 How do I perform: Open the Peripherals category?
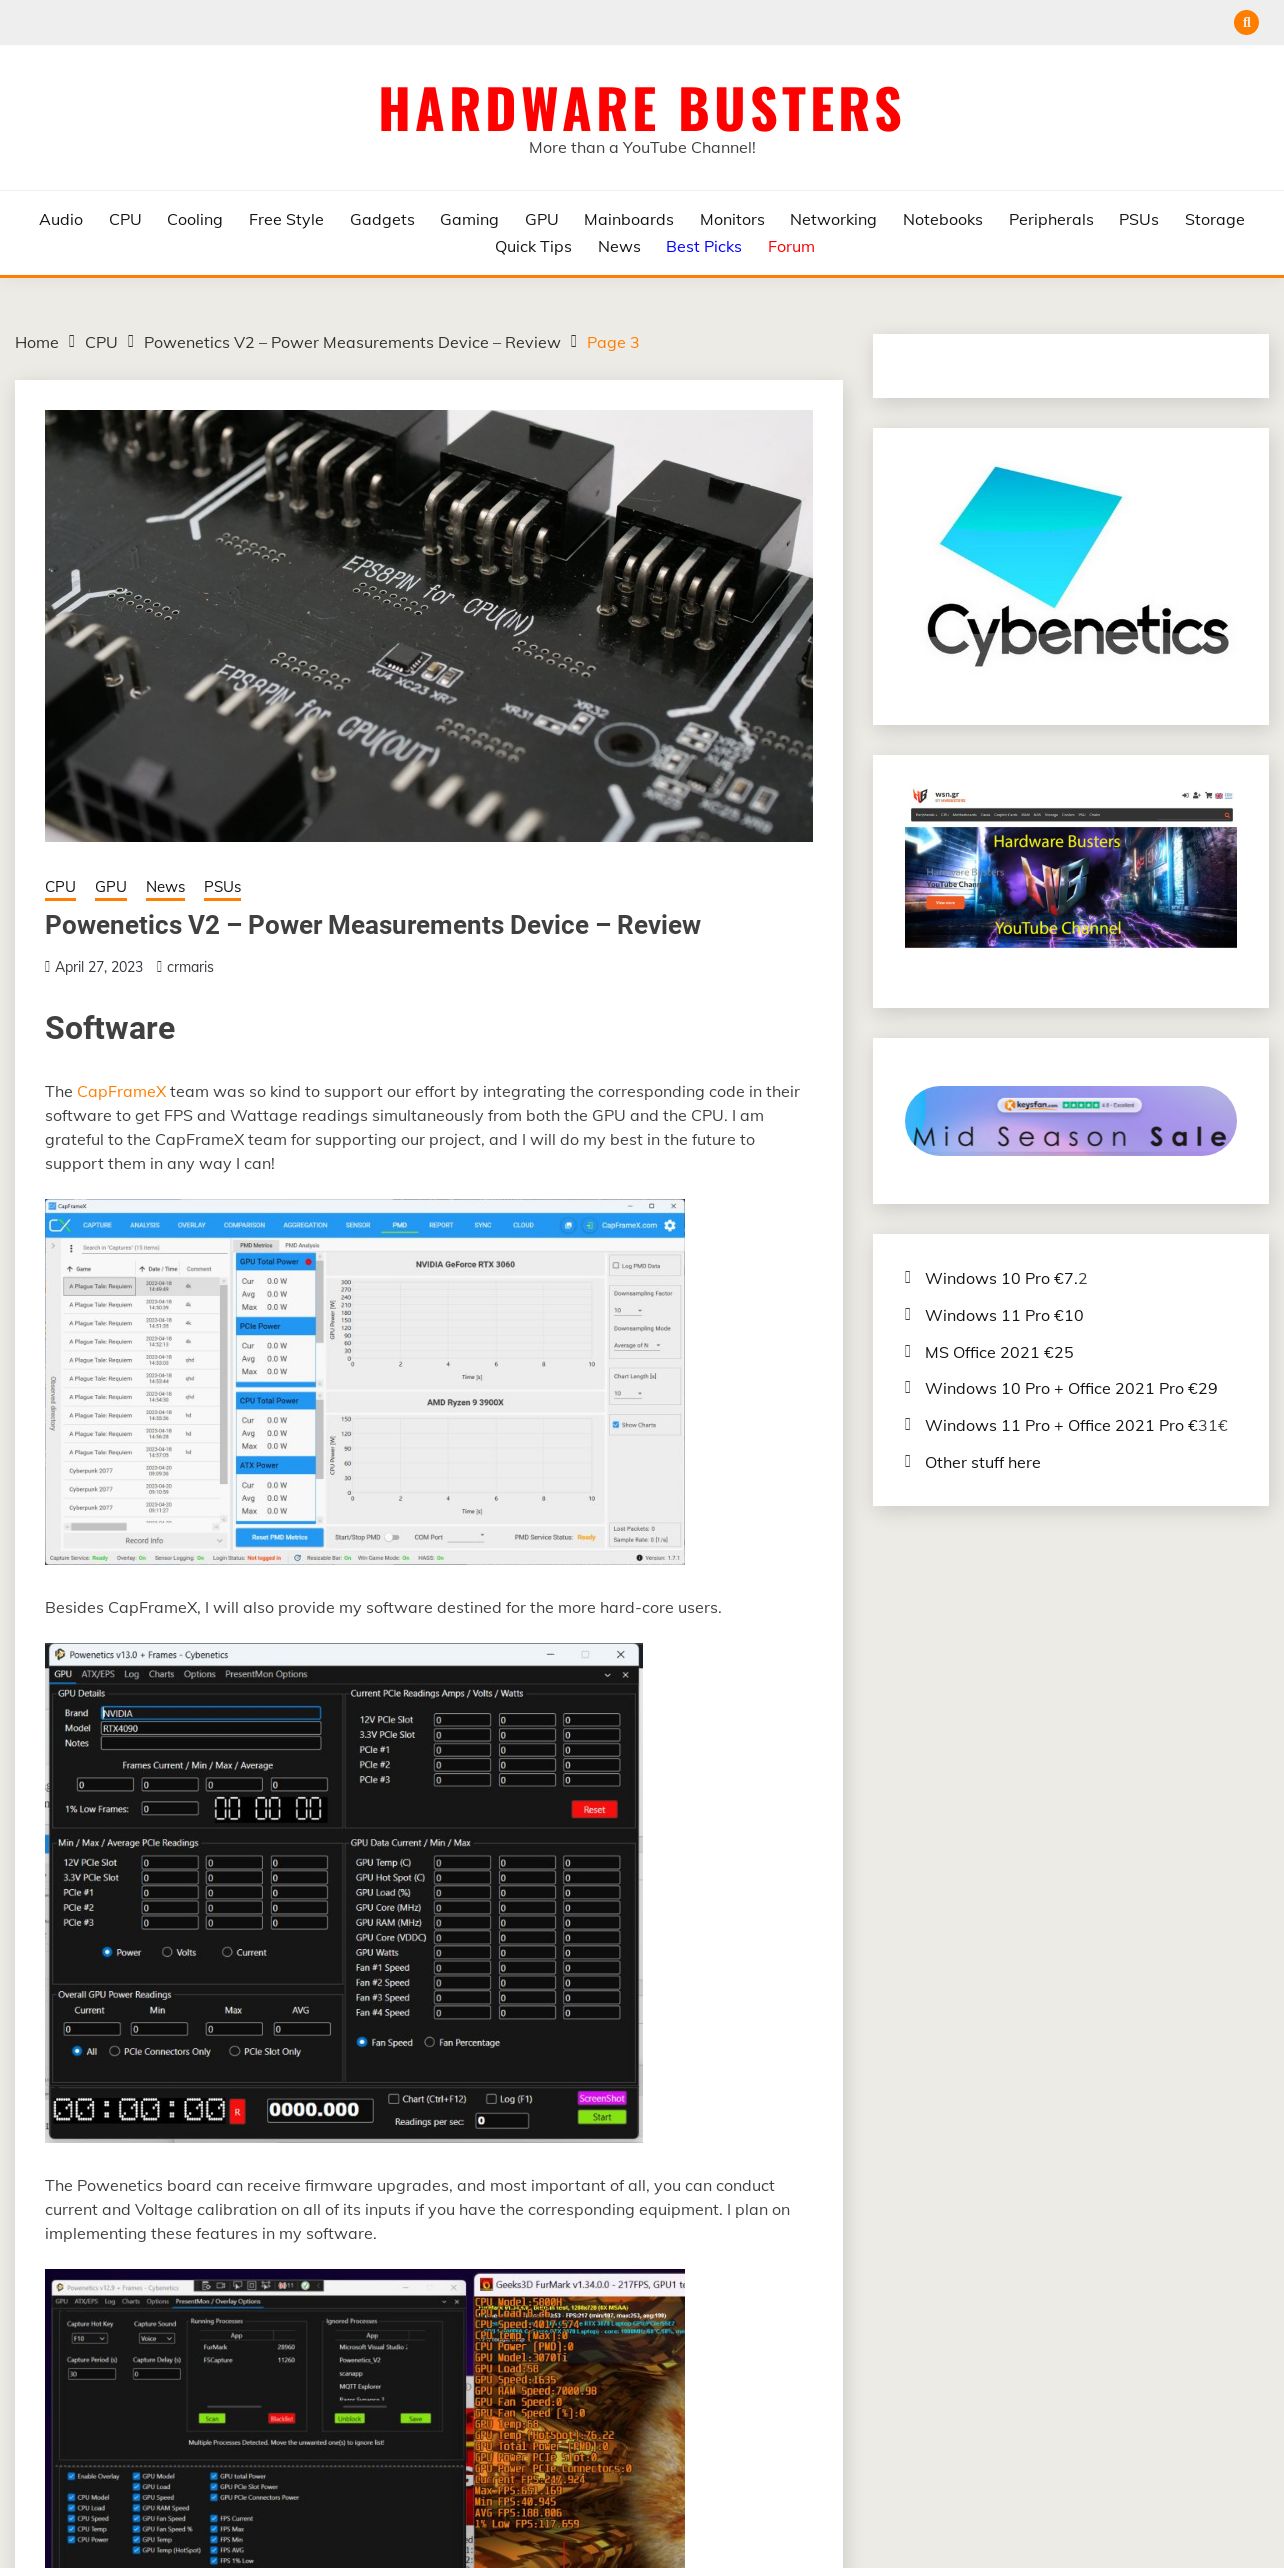pos(1051,219)
